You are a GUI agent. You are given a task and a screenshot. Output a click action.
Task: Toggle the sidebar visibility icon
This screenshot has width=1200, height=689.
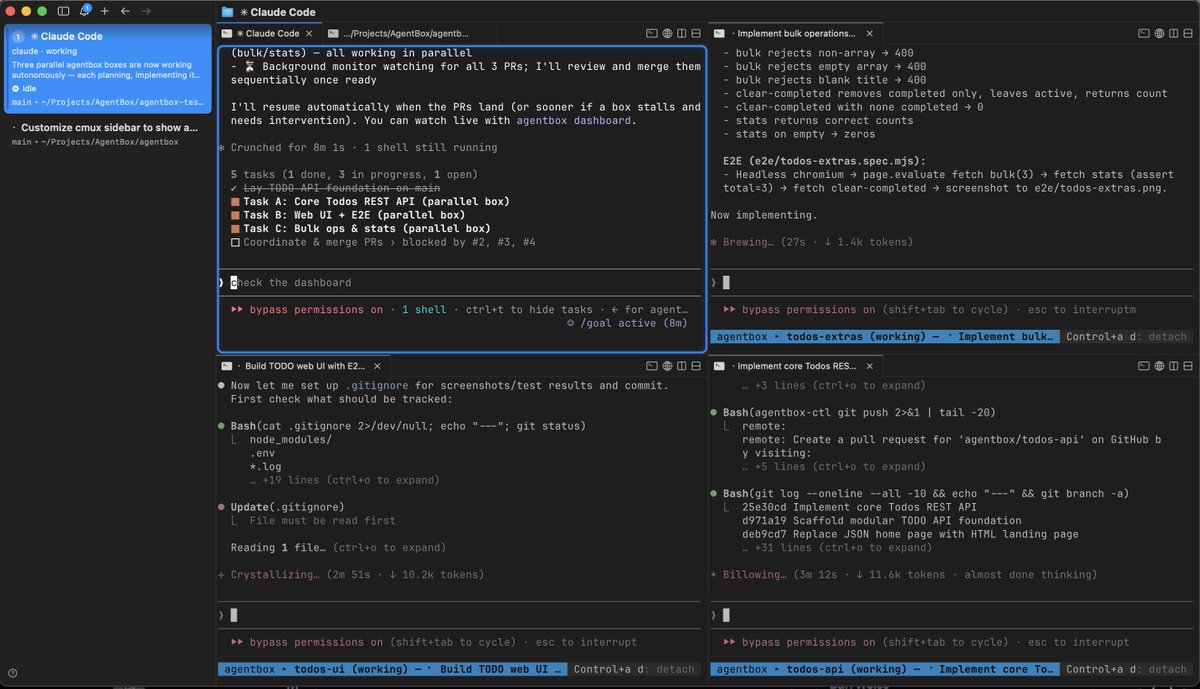tap(64, 11)
